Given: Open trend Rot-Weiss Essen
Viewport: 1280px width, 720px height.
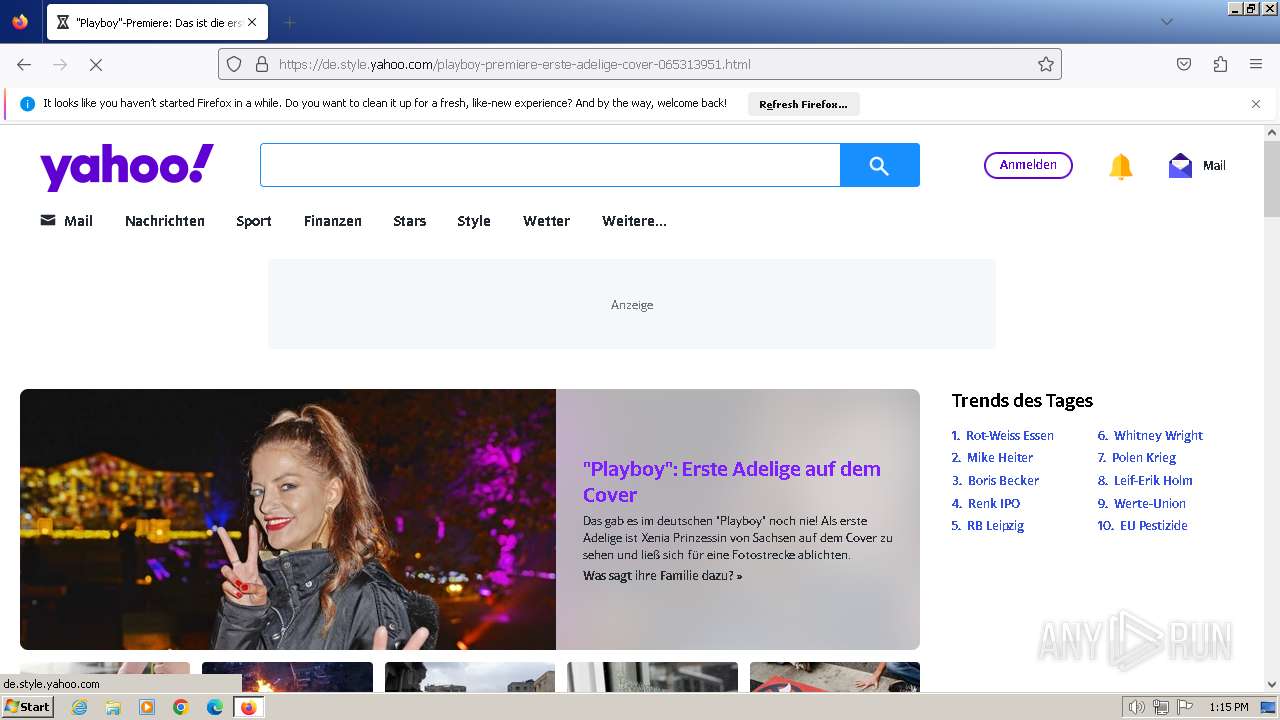Looking at the screenshot, I should tap(1010, 435).
